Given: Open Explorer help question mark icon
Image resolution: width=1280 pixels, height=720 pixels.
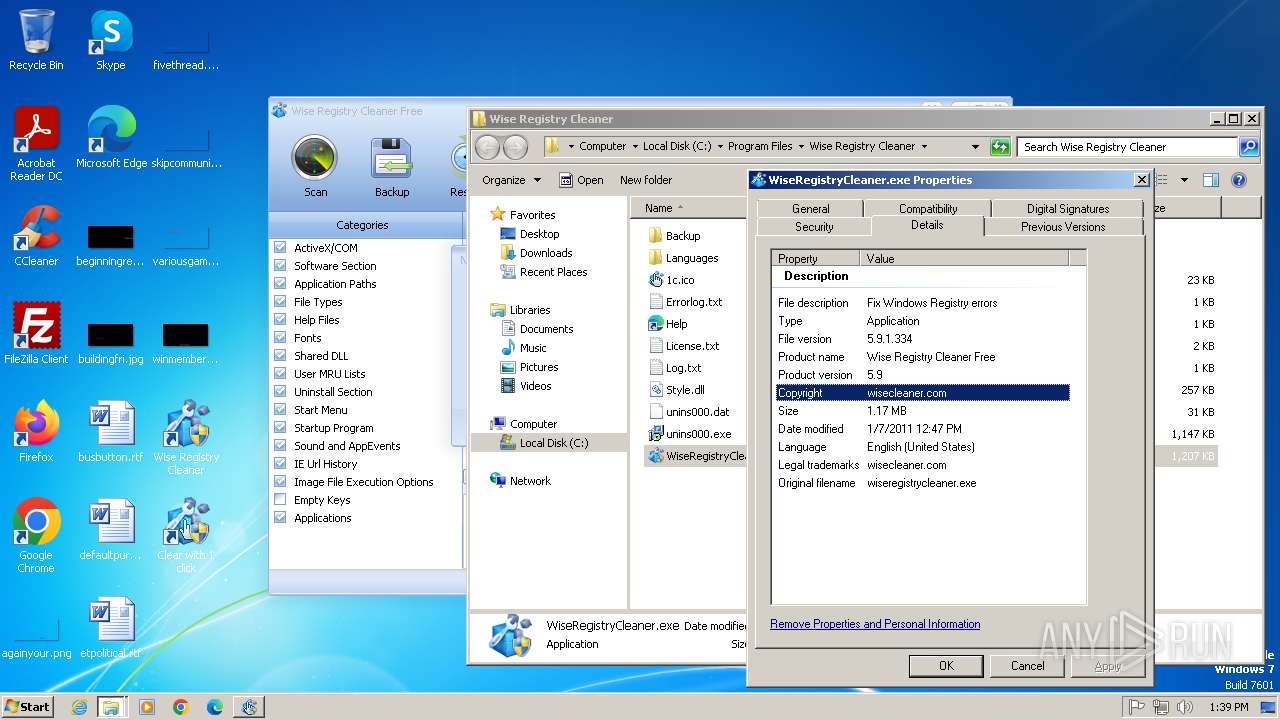Looking at the screenshot, I should click(1238, 180).
